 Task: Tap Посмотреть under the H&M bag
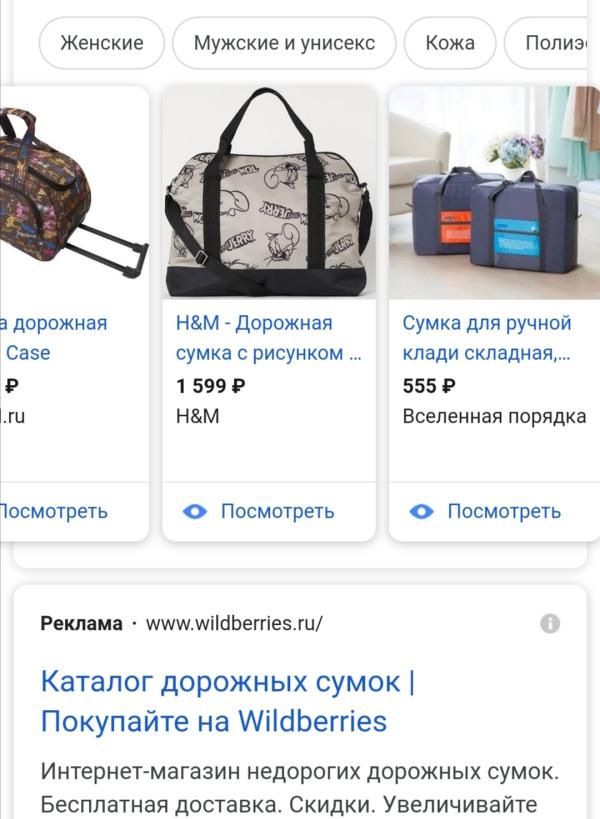click(277, 511)
